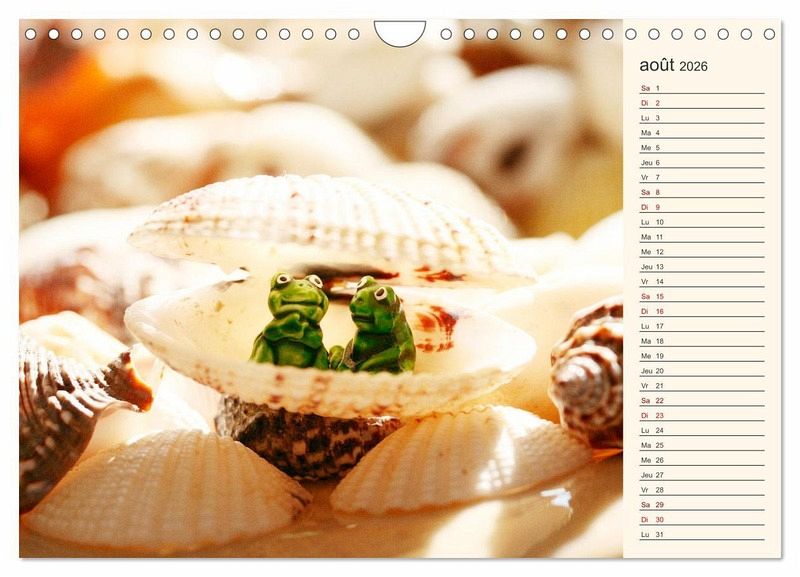Click the Di 23 calendar entry
Screen dimensions: 800x577
(x=701, y=415)
